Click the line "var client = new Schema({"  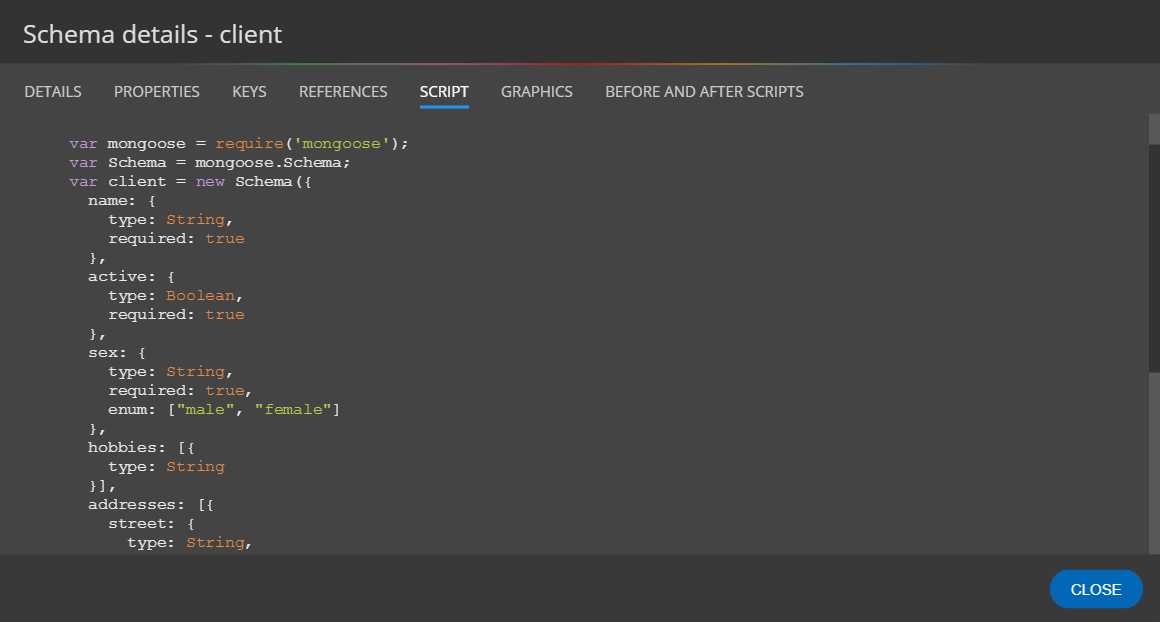click(191, 182)
